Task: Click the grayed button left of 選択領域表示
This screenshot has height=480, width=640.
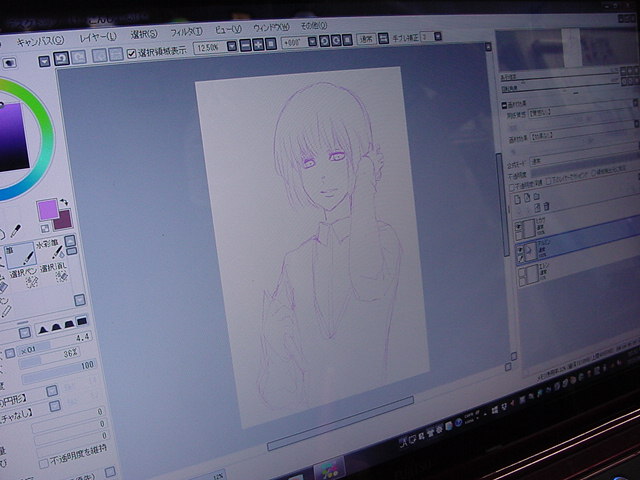Action: click(116, 55)
